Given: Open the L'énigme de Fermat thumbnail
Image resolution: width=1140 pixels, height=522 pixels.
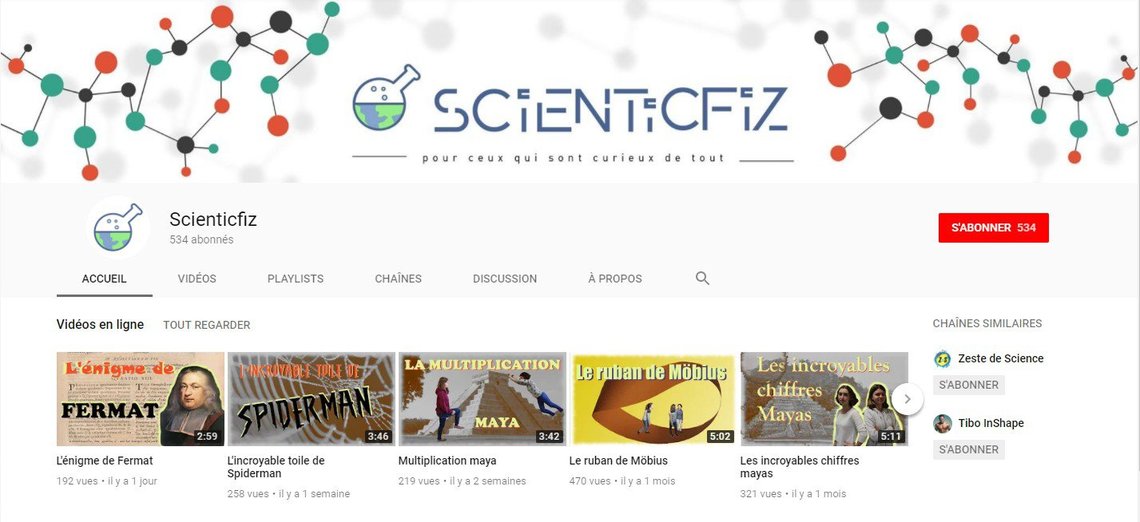Looking at the screenshot, I should point(140,399).
